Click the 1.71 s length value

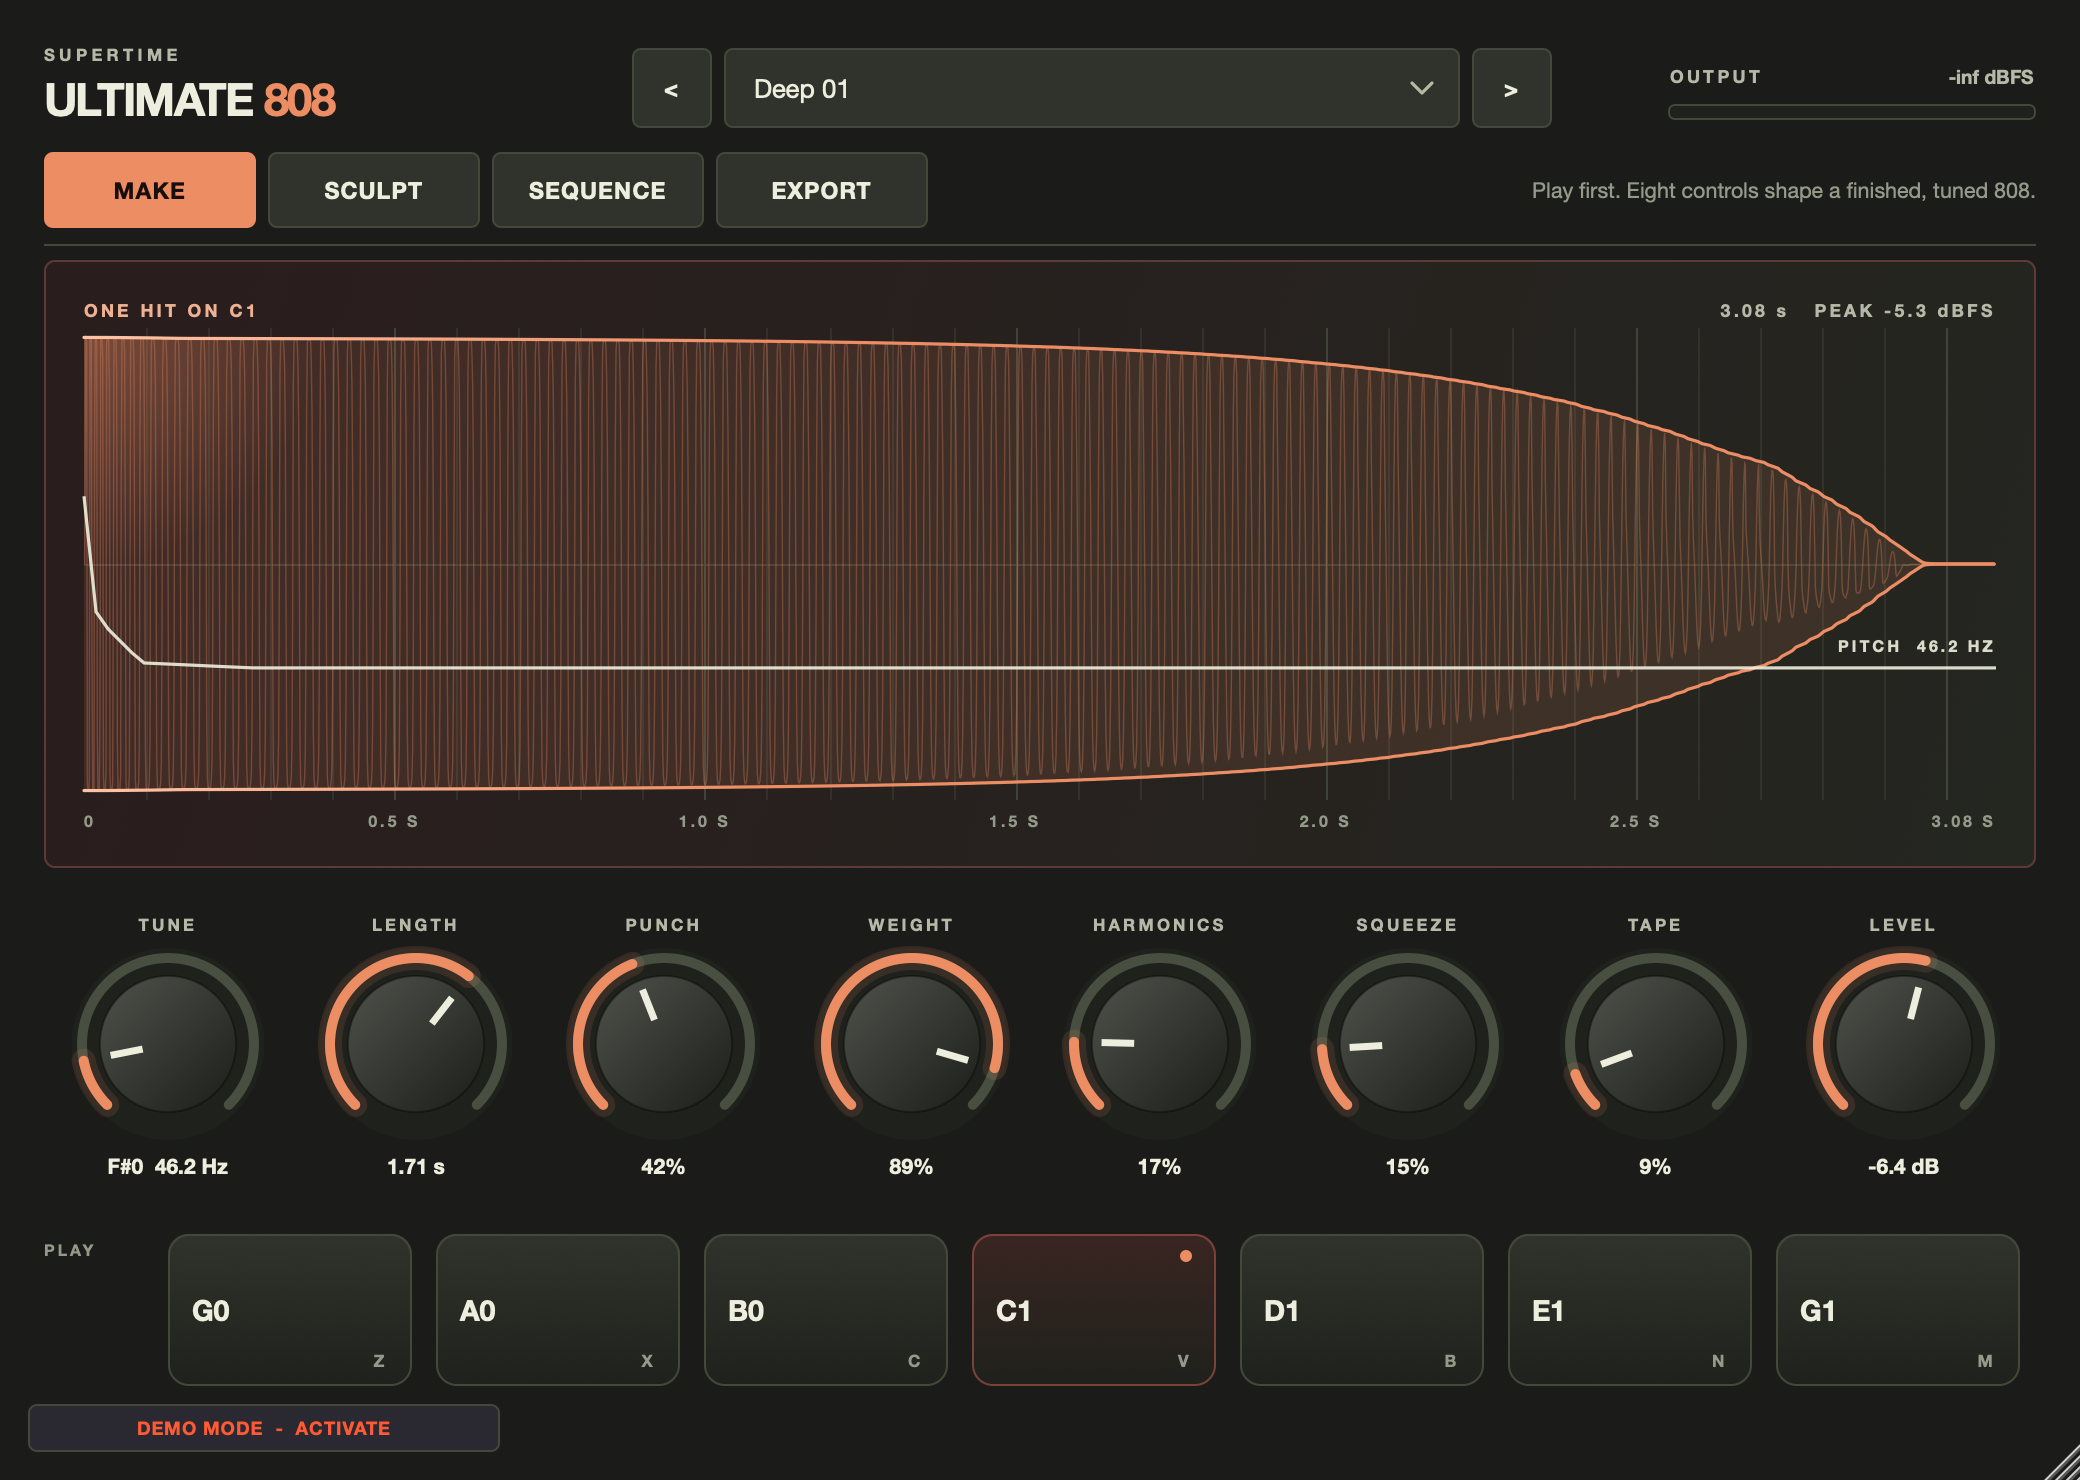pos(415,1166)
